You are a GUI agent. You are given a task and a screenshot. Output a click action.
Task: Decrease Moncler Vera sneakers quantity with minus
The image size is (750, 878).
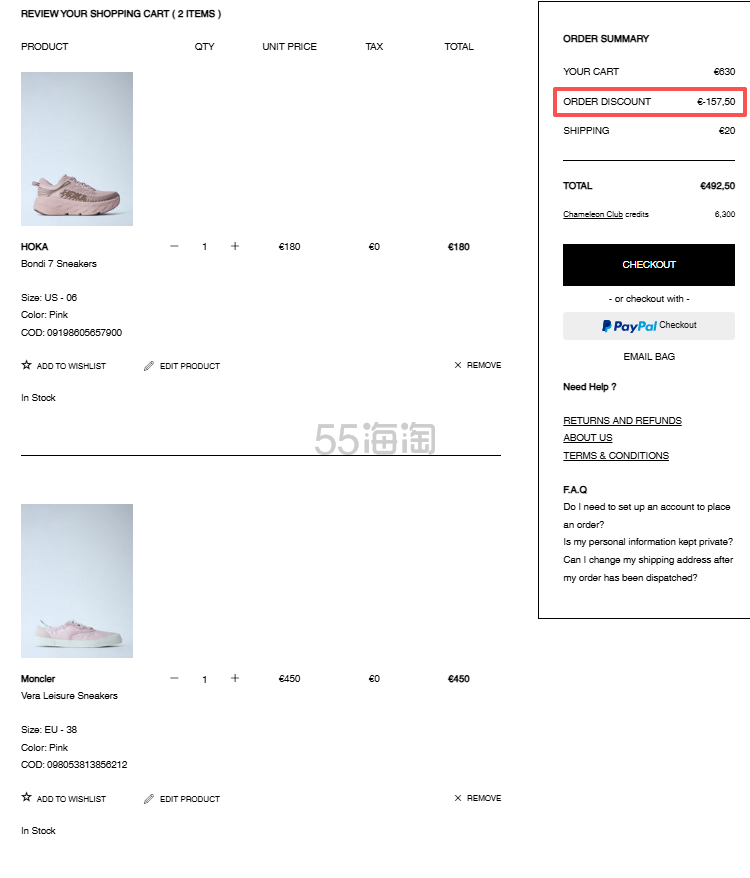pos(174,678)
